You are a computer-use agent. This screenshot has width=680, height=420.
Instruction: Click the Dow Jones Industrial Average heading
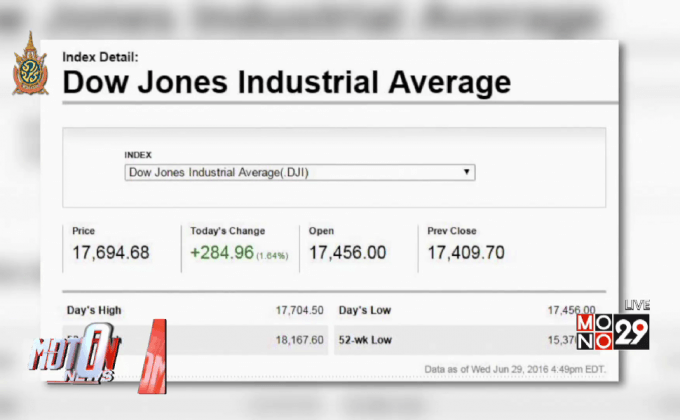pyautogui.click(x=286, y=82)
